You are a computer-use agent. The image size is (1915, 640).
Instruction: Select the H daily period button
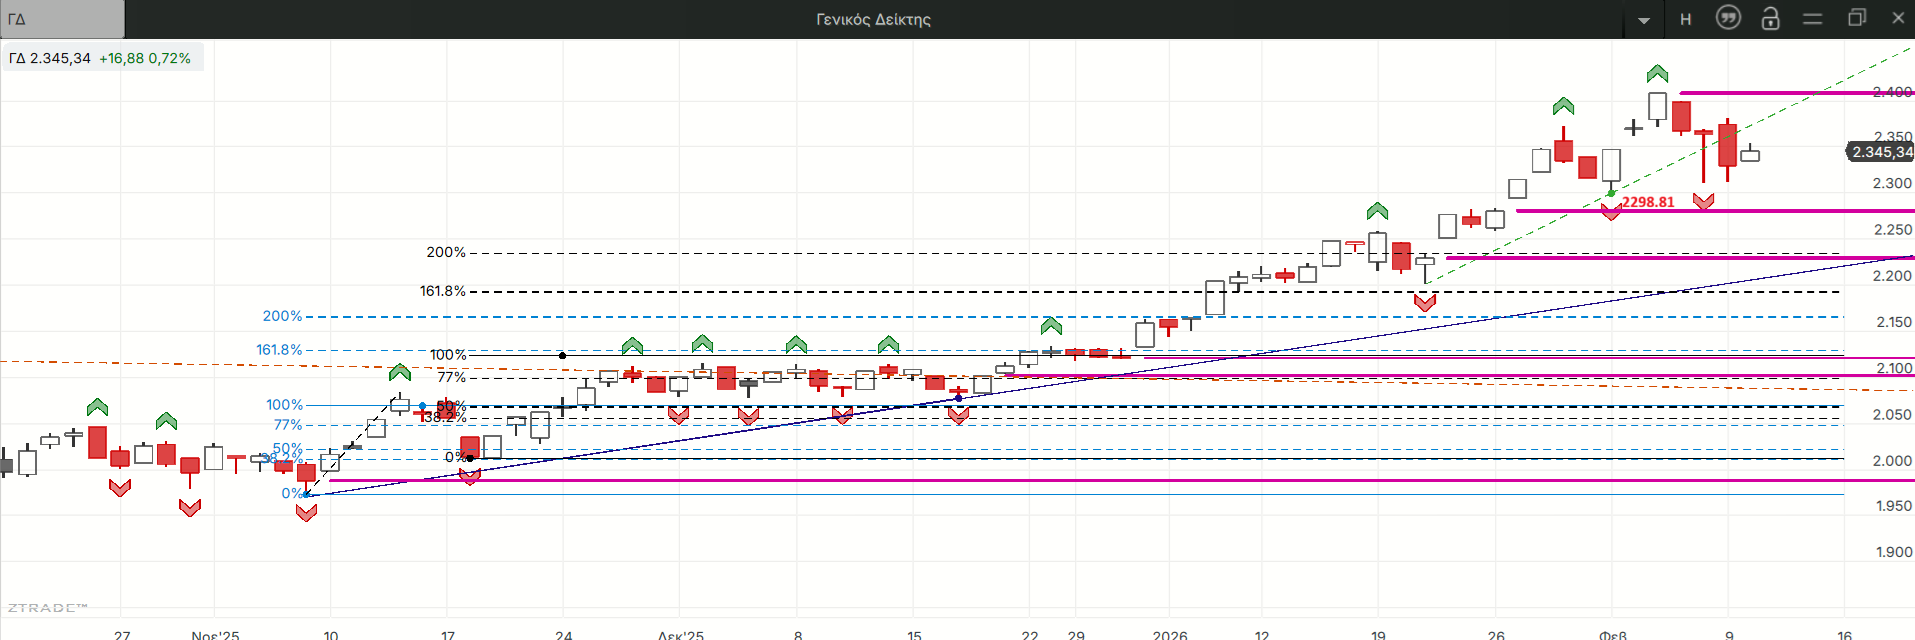pos(1686,19)
